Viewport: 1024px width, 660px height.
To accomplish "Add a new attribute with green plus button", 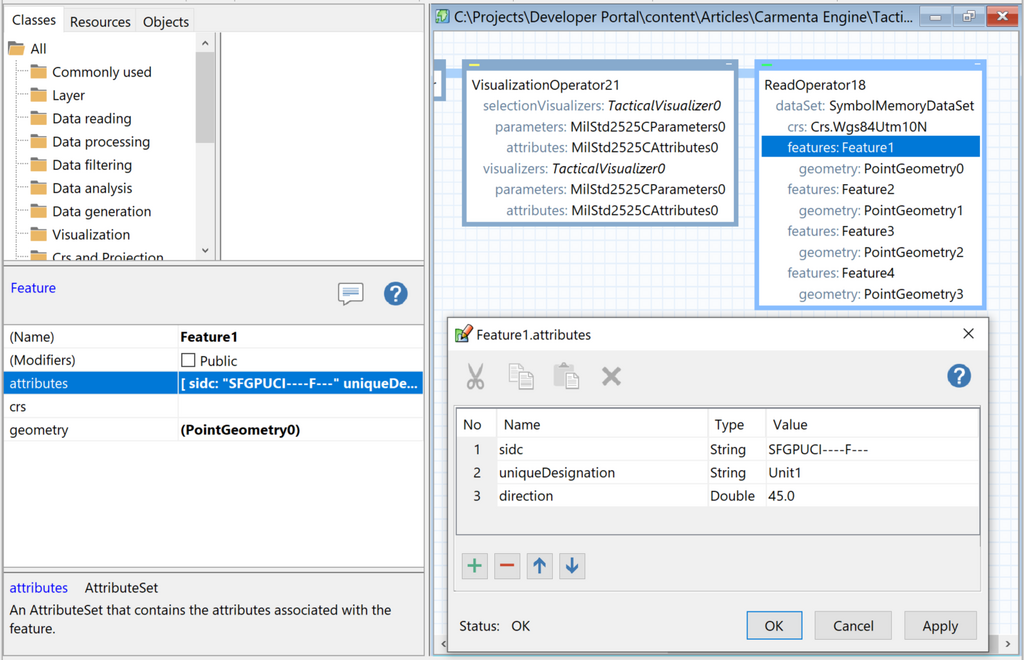I will 475,566.
